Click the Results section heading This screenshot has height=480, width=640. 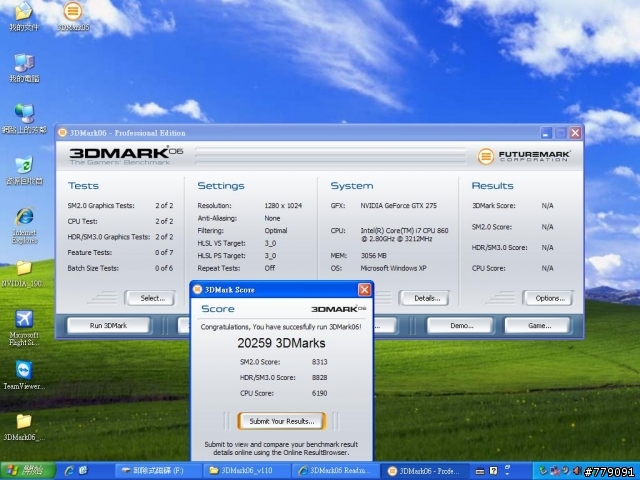click(492, 186)
